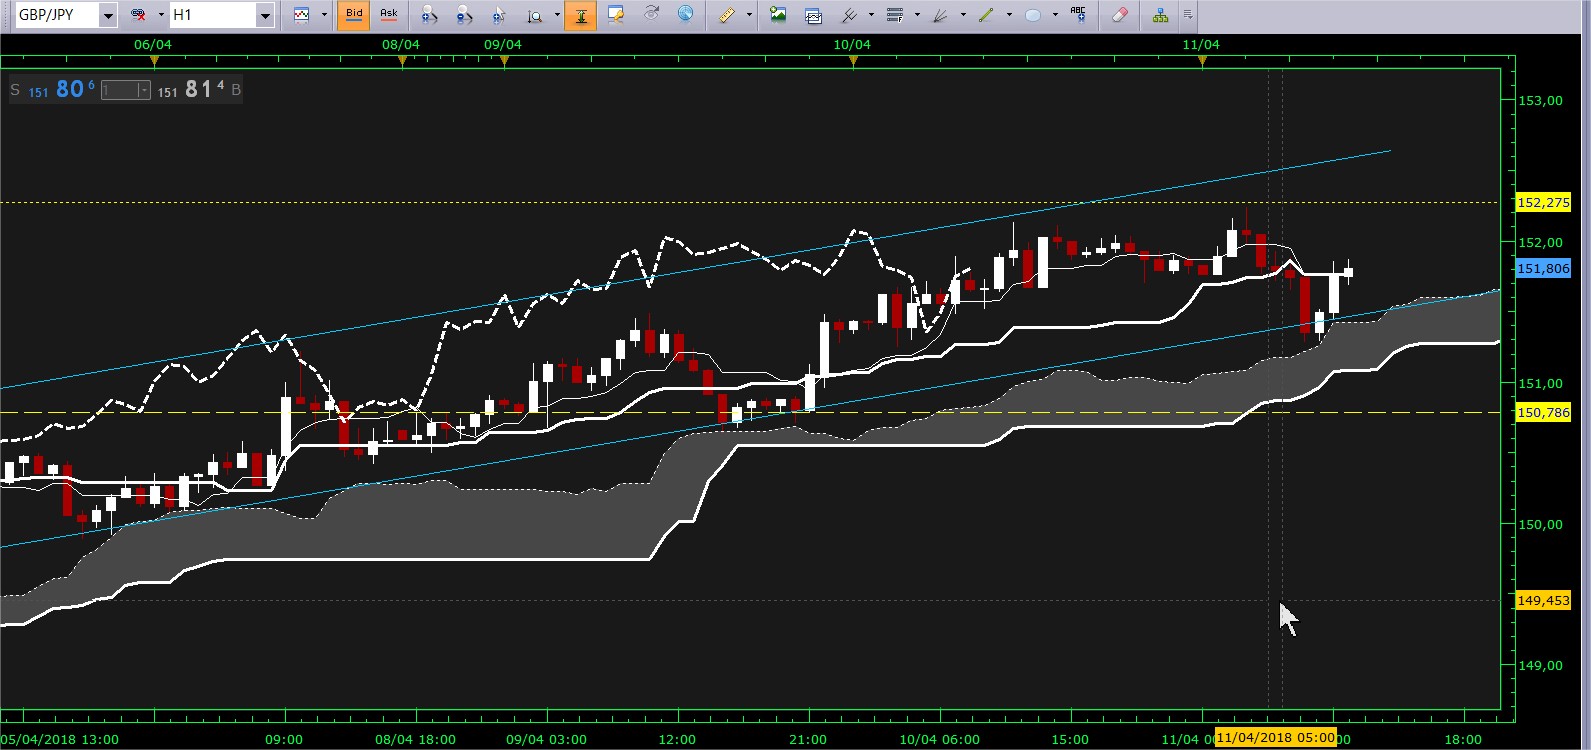Click the B buy button at 151.814

click(x=199, y=89)
